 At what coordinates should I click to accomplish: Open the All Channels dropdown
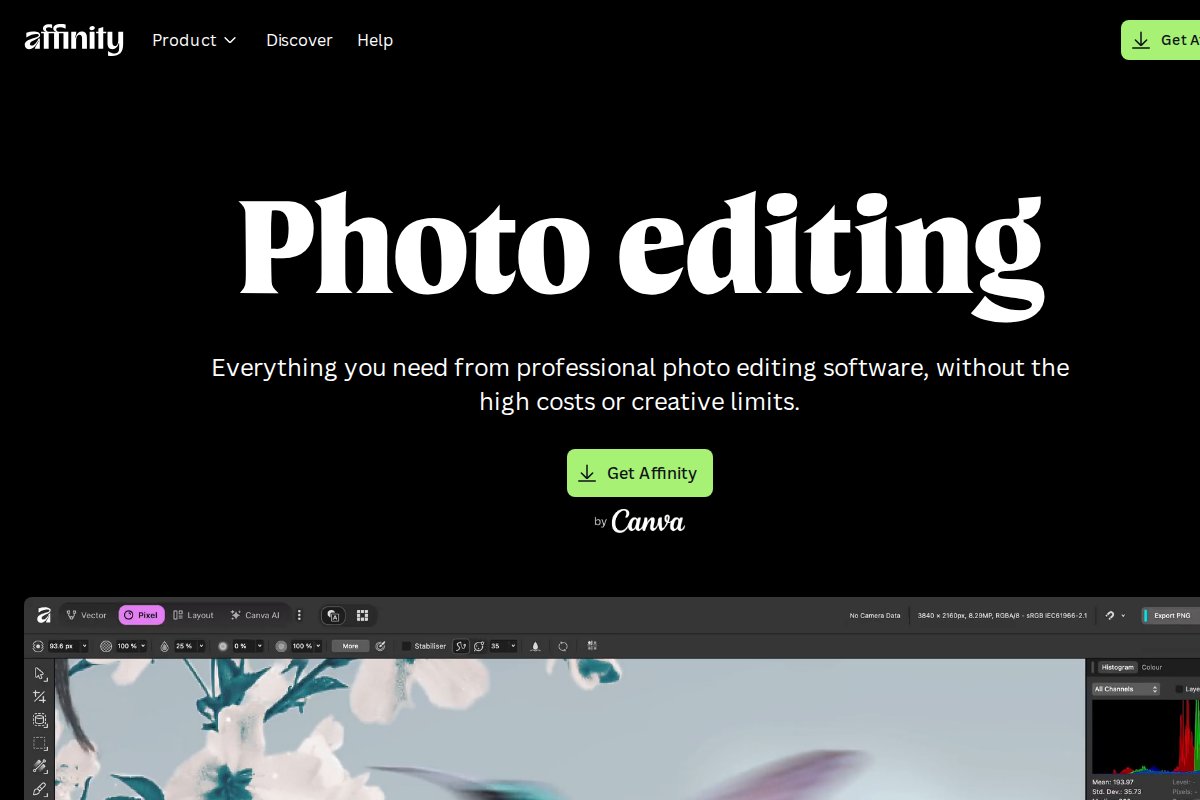coord(1126,689)
